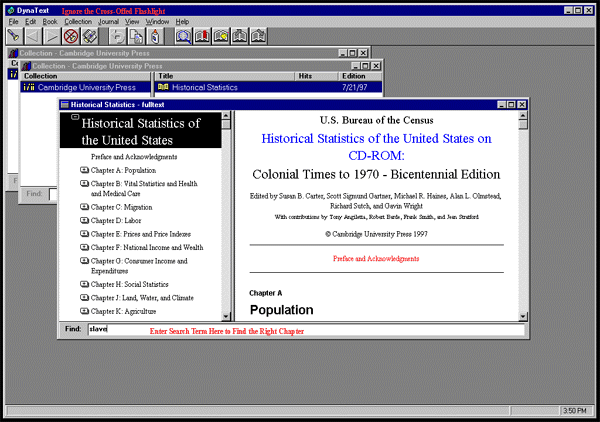Open the red Preface and Acknowledgments link
The height and width of the screenshot is (422, 600).
(x=376, y=258)
